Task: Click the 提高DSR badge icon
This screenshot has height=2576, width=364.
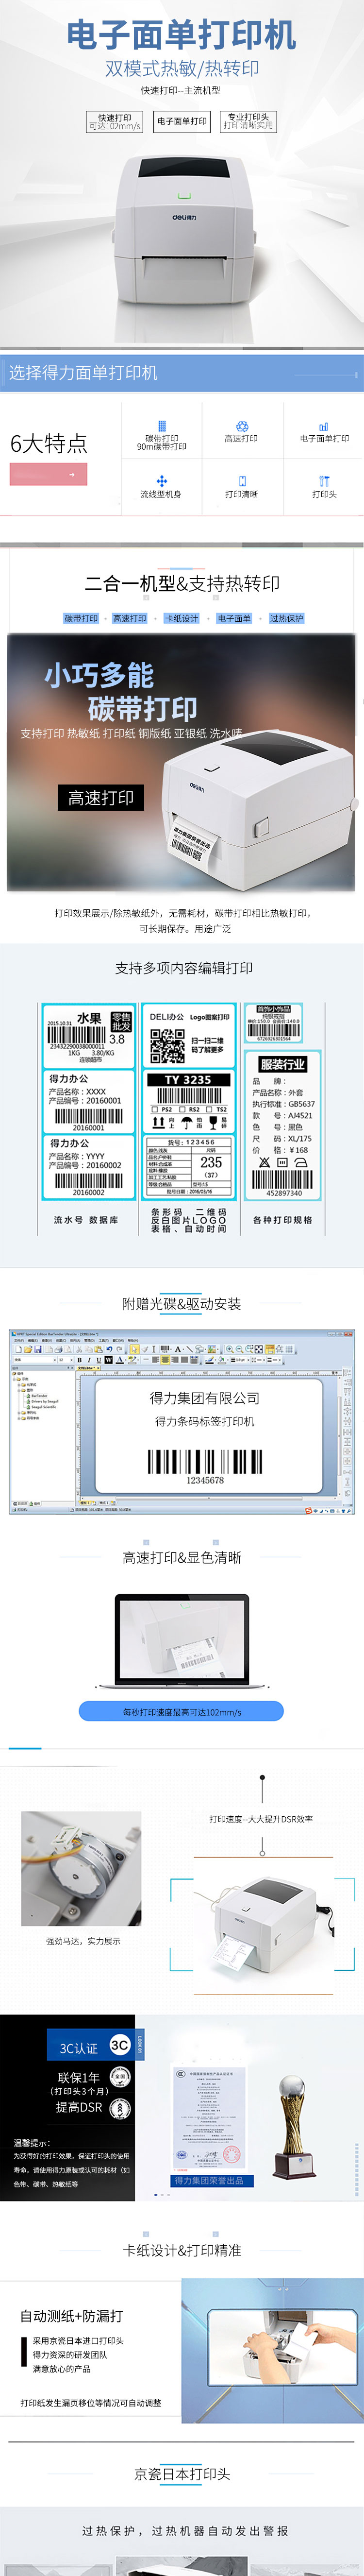Action: pyautogui.click(x=119, y=2108)
